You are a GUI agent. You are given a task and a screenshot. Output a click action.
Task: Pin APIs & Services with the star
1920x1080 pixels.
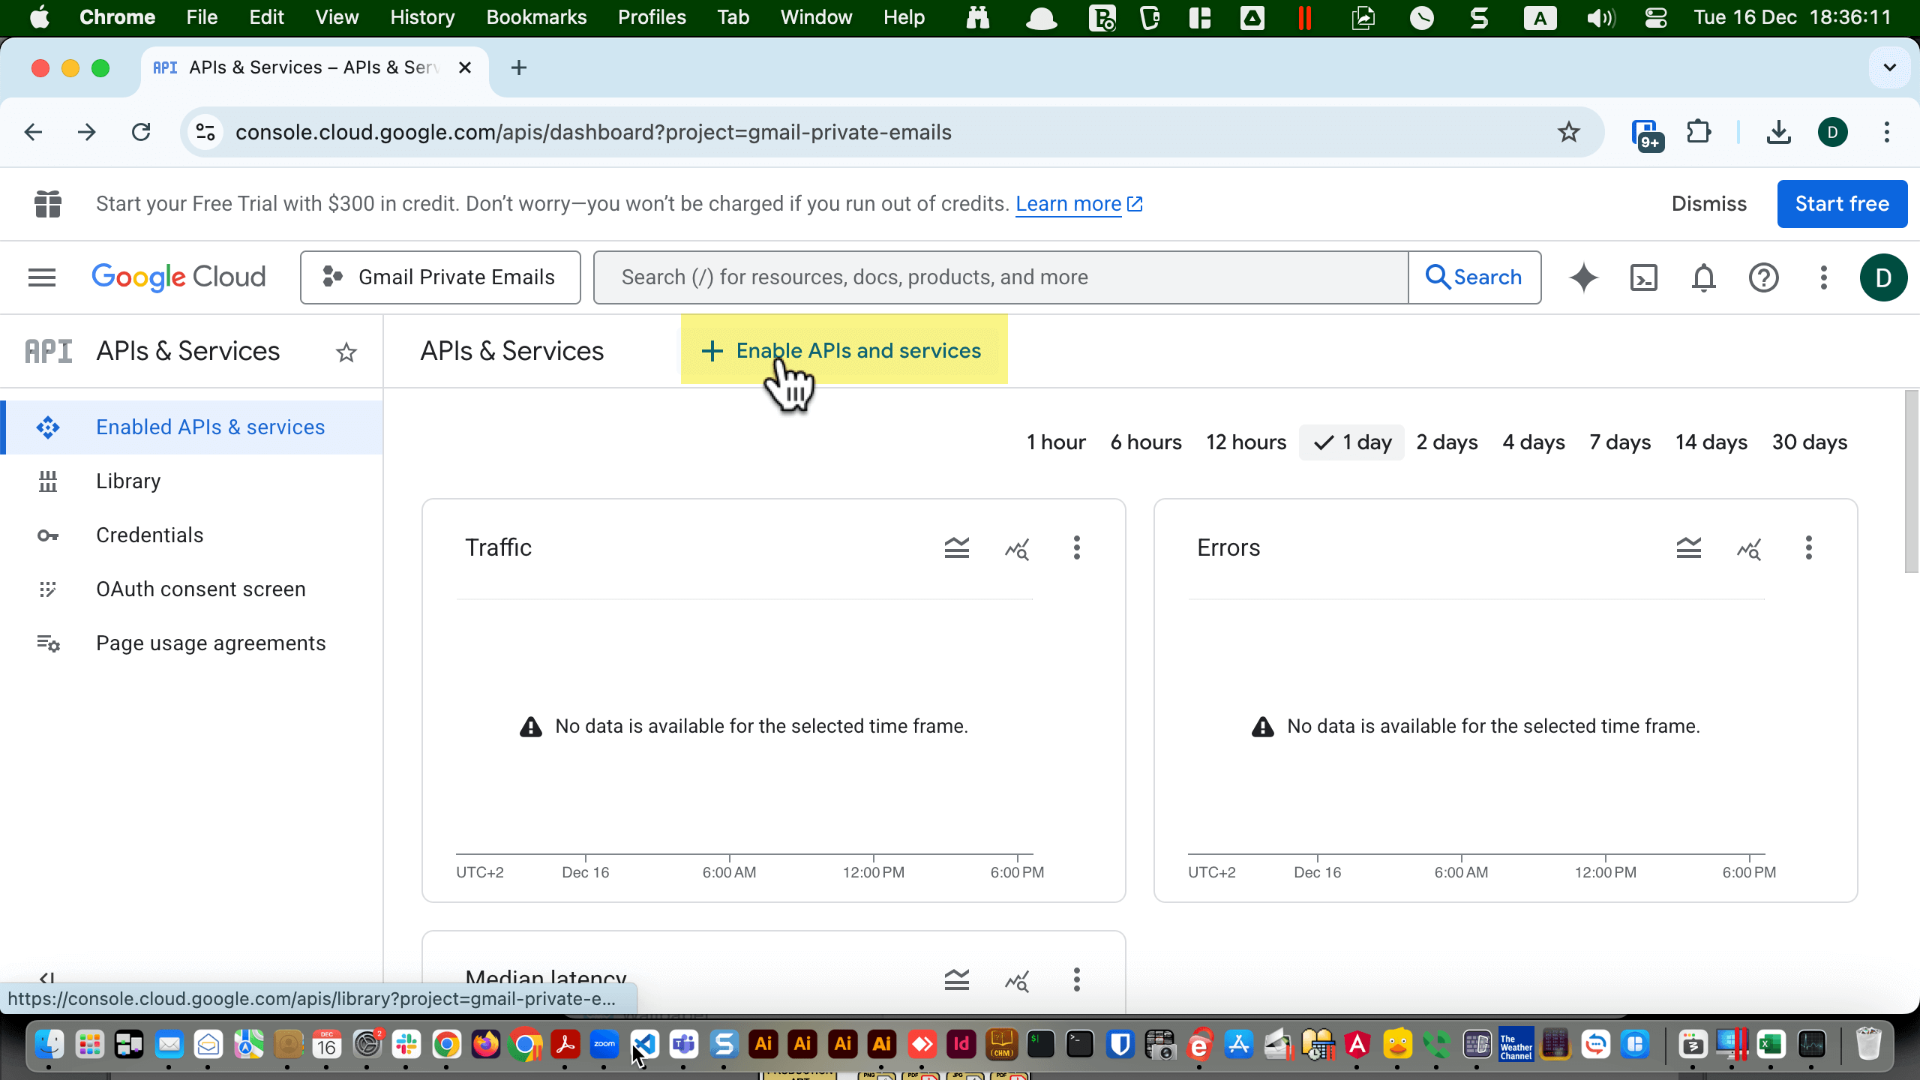(346, 352)
